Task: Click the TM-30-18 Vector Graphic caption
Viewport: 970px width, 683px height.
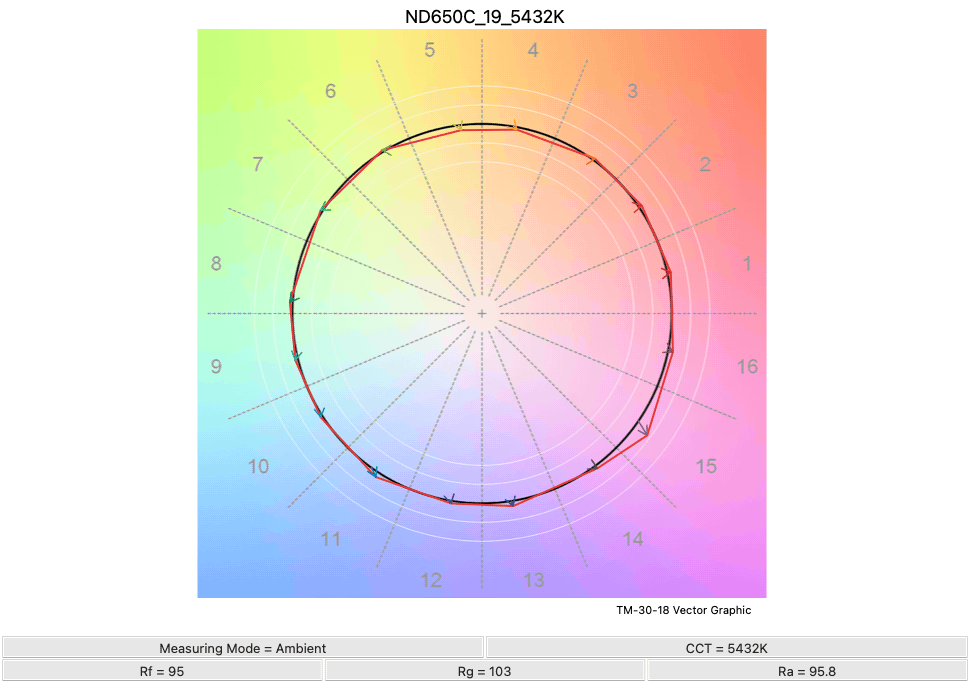Action: point(684,610)
